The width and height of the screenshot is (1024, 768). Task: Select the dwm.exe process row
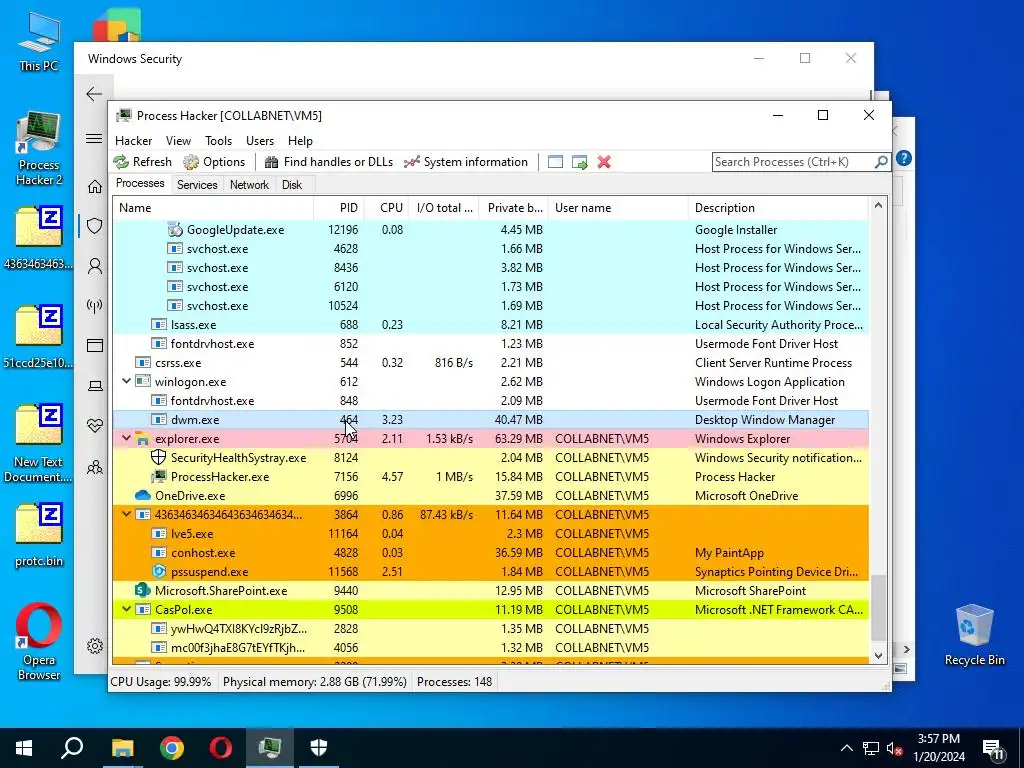click(x=490, y=419)
